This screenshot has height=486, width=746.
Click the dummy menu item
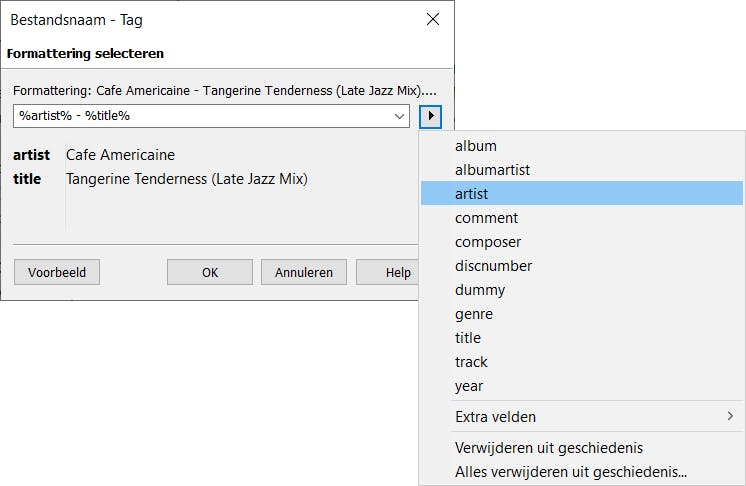pos(480,290)
